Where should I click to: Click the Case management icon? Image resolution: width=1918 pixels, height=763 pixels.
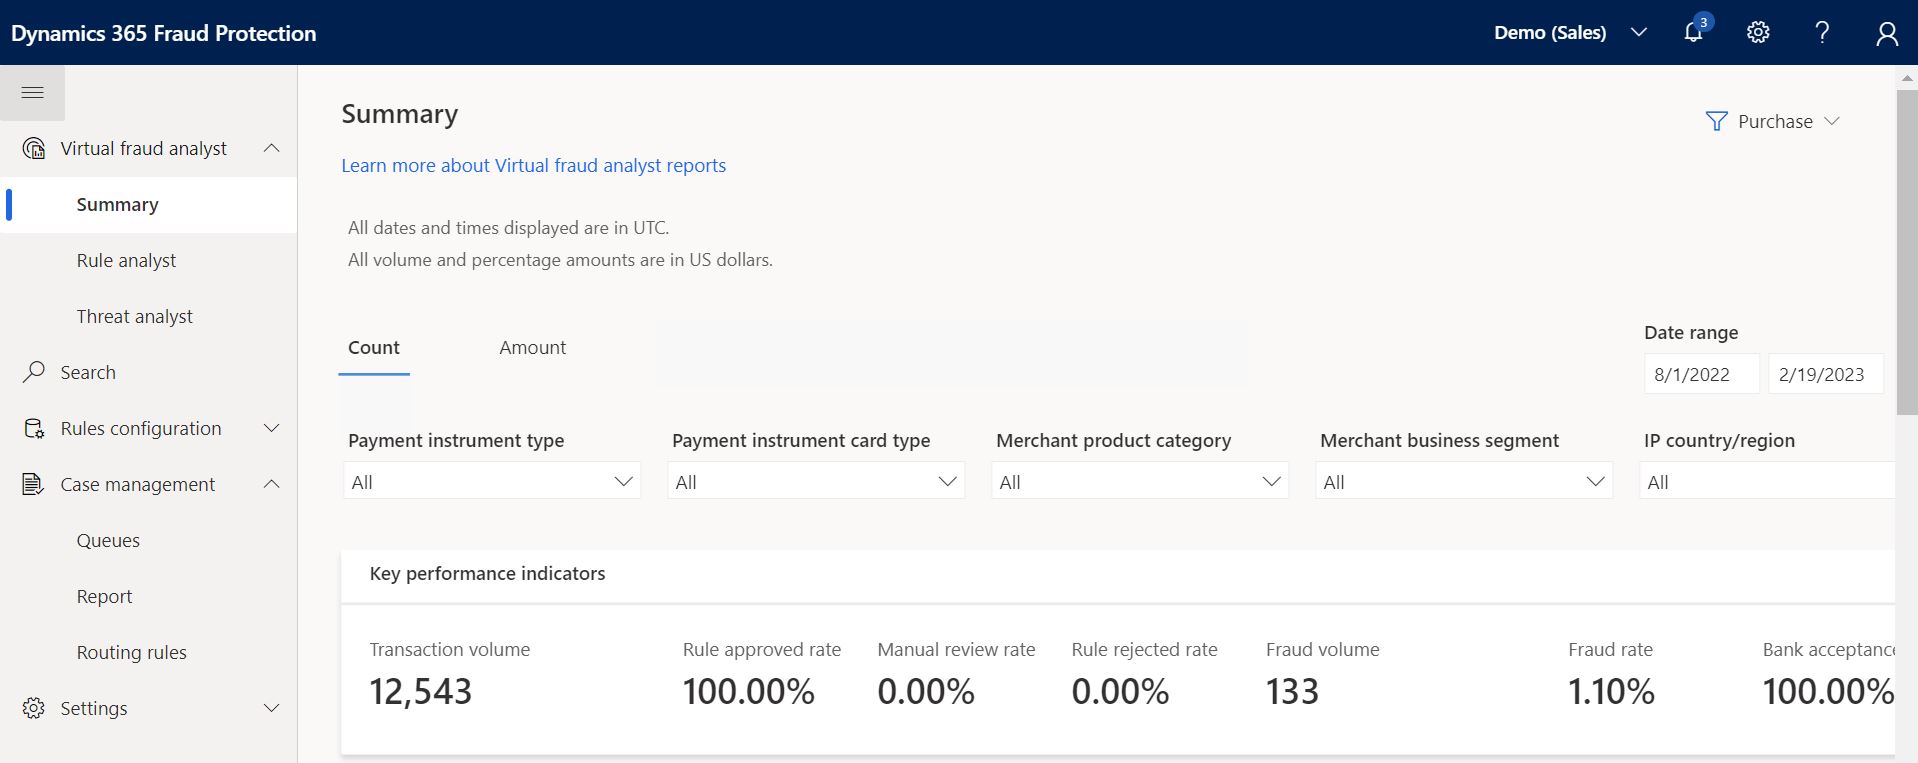(34, 484)
